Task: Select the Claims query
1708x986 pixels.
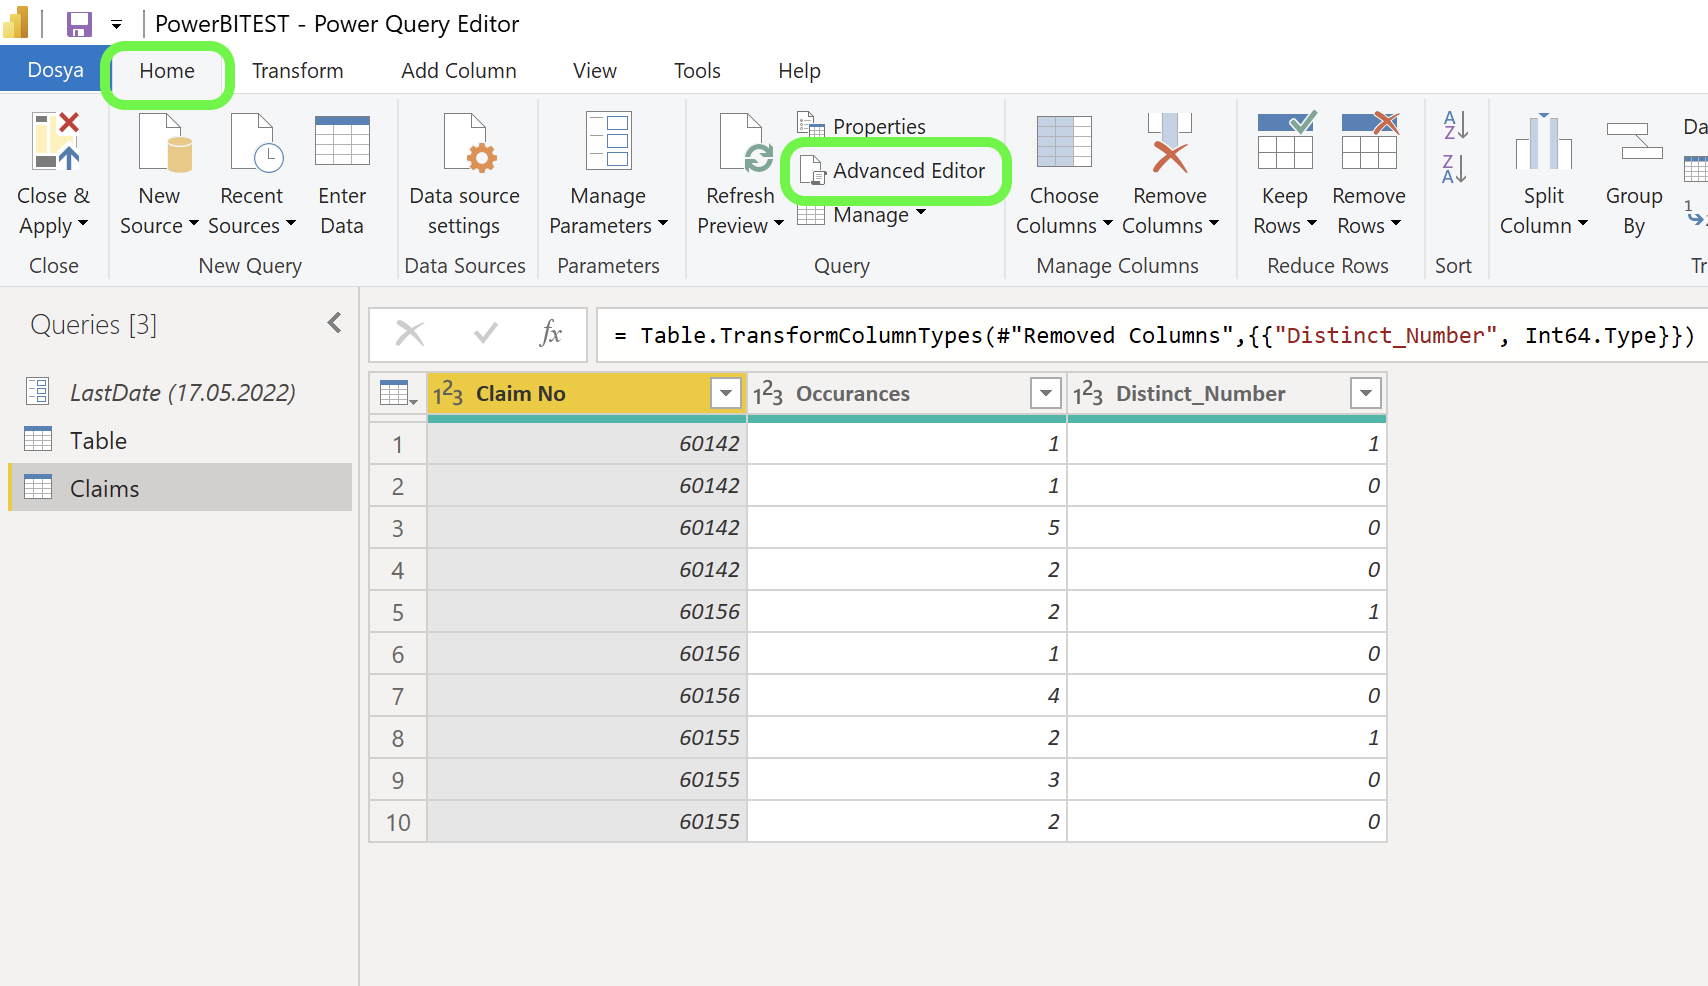Action: pos(180,488)
